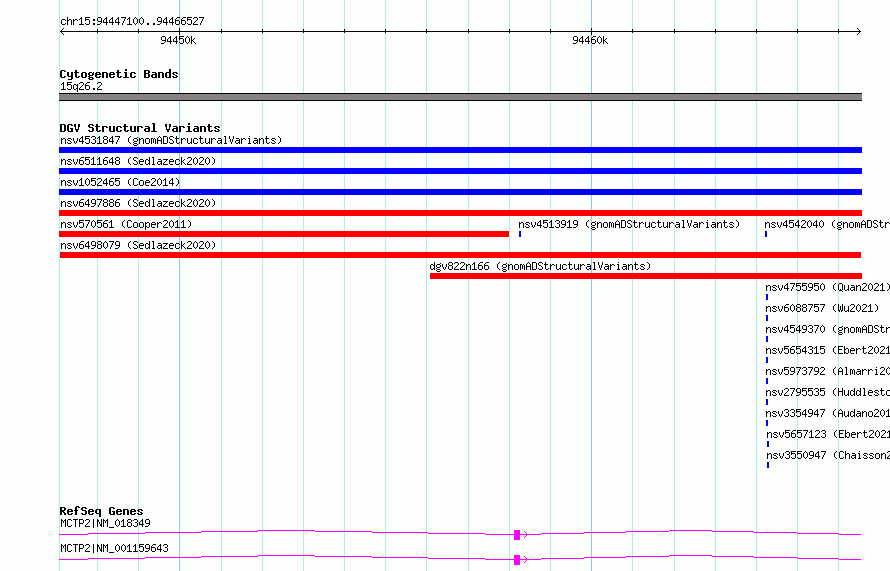Image resolution: width=890 pixels, height=571 pixels.
Task: Open nsv2795535 (Huddleston) variant label
Action: pyautogui.click(x=828, y=392)
